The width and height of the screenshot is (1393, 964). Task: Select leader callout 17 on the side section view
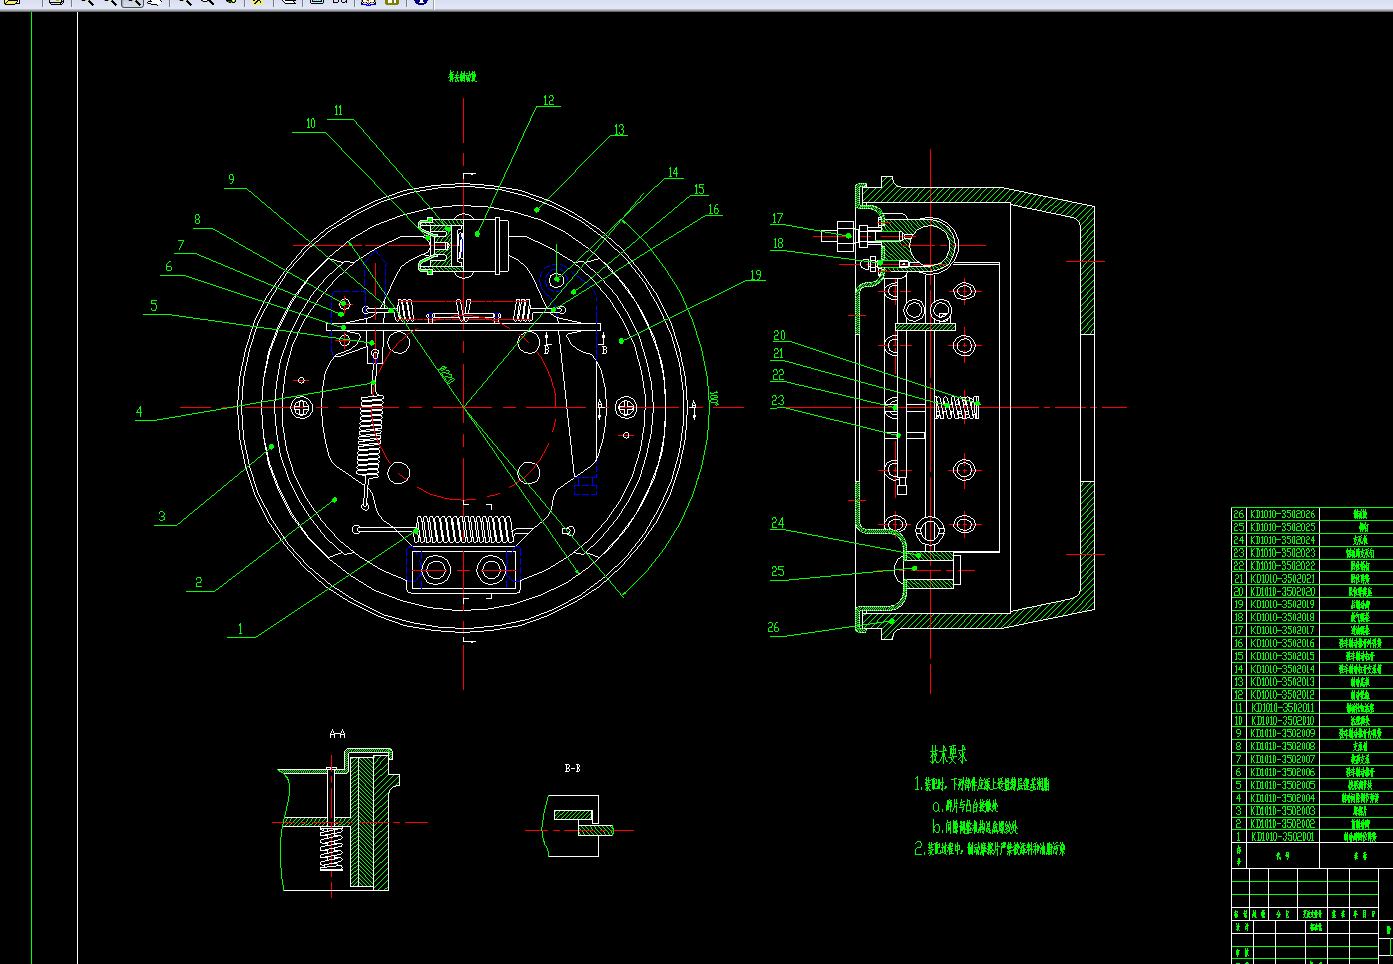(x=778, y=219)
